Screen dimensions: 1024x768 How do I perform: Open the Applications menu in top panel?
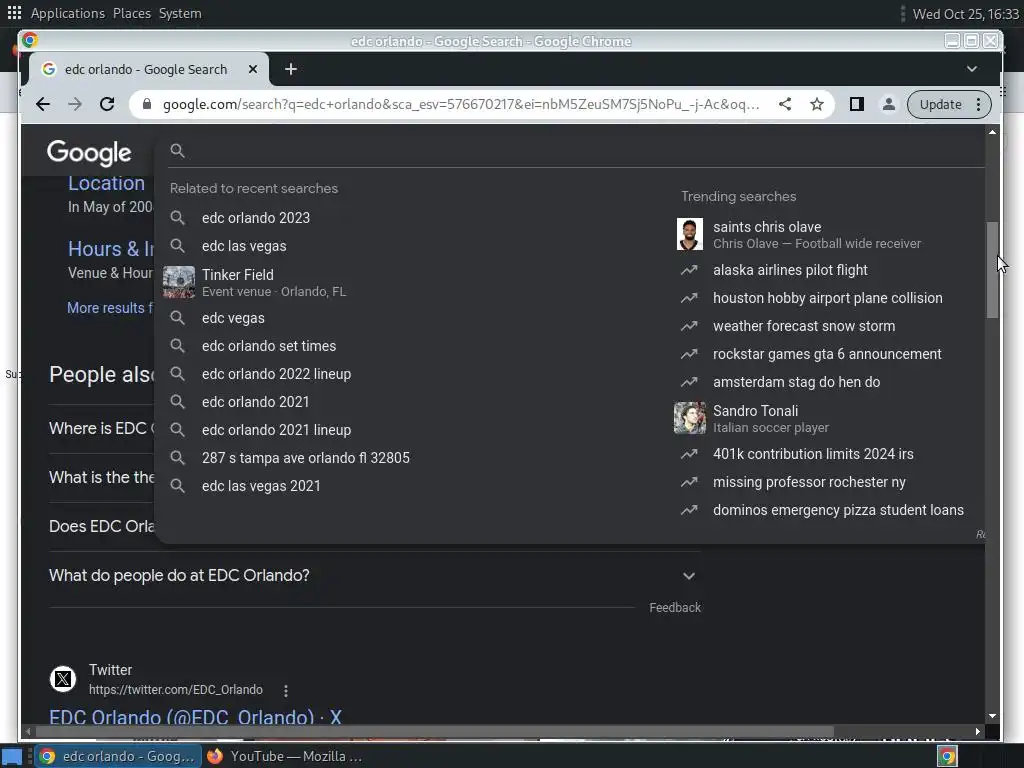point(67,14)
